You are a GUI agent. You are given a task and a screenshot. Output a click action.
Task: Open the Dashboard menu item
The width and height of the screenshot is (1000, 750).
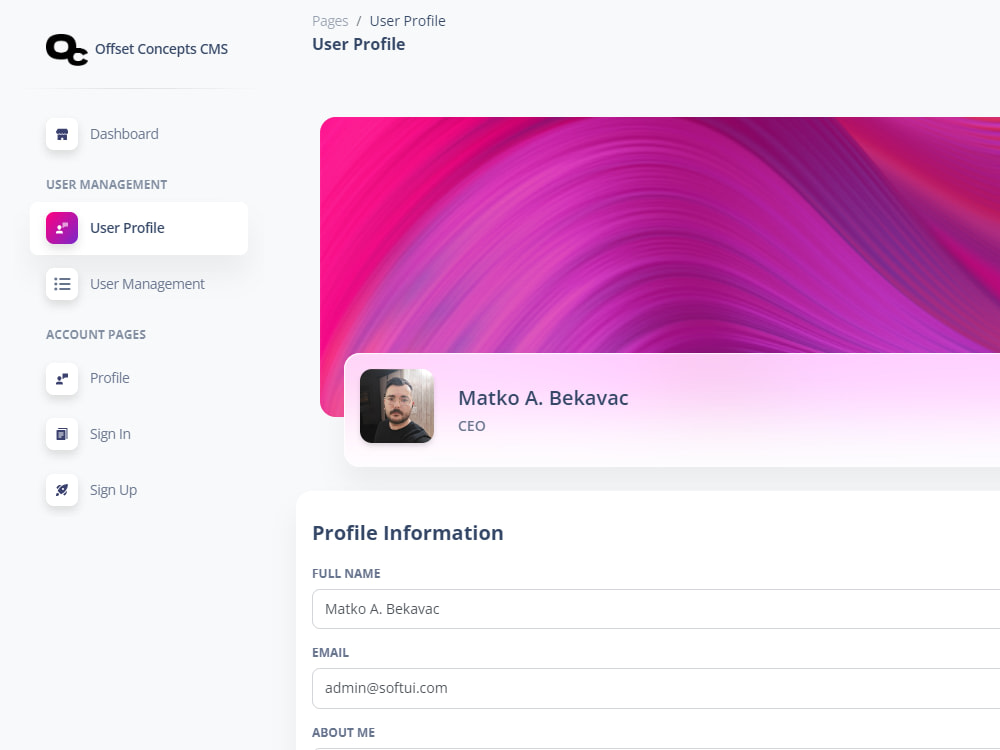(124, 134)
